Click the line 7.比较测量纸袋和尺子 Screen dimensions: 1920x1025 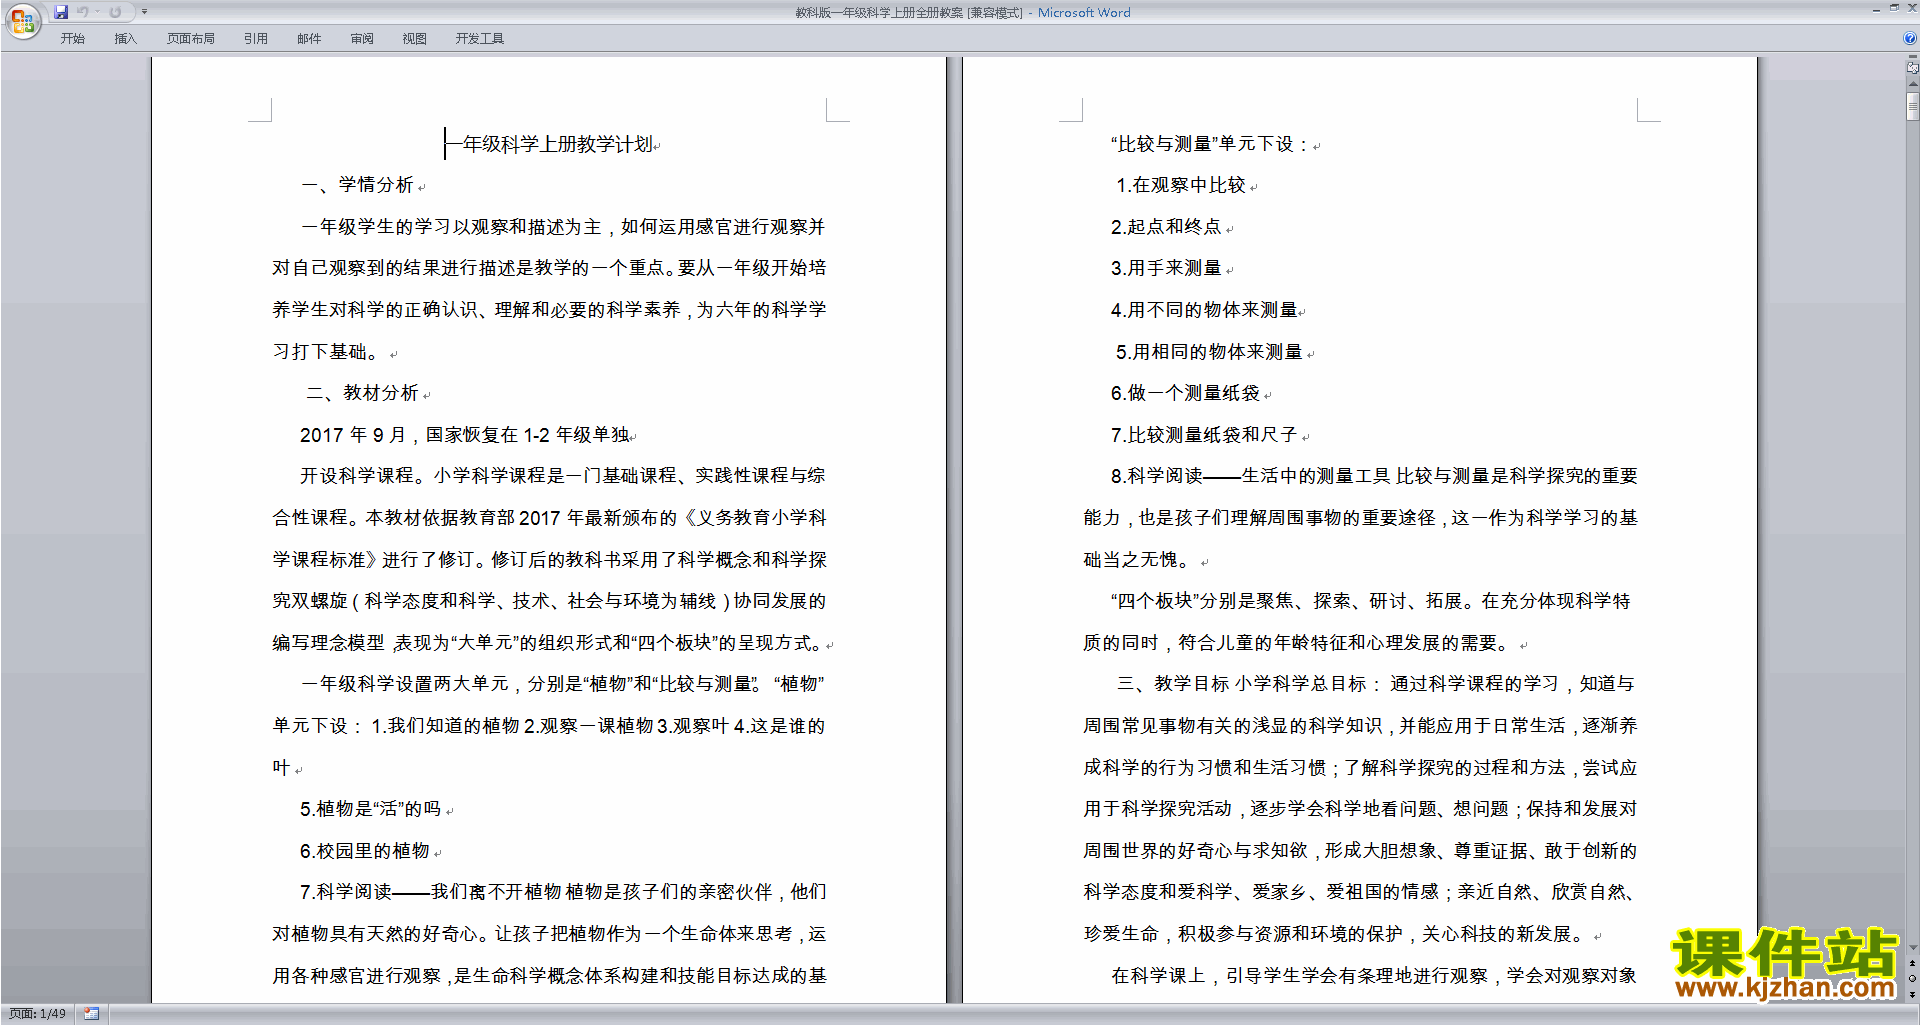[x=1204, y=435]
